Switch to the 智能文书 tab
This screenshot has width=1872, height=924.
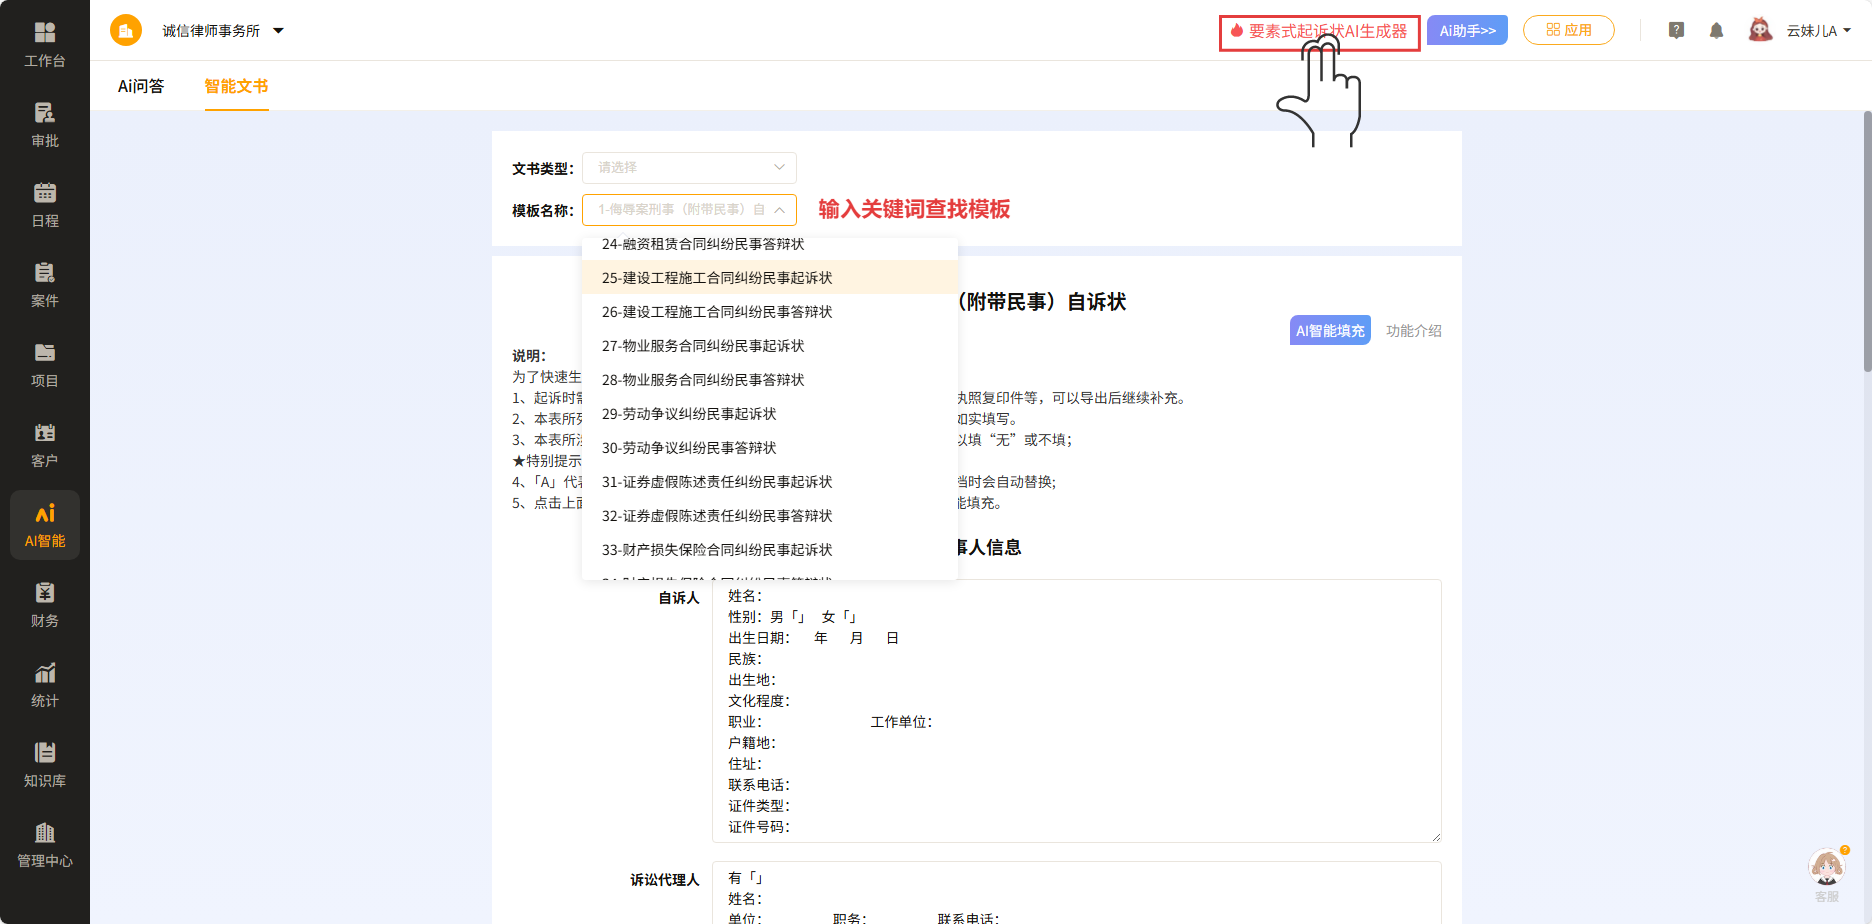coord(236,86)
